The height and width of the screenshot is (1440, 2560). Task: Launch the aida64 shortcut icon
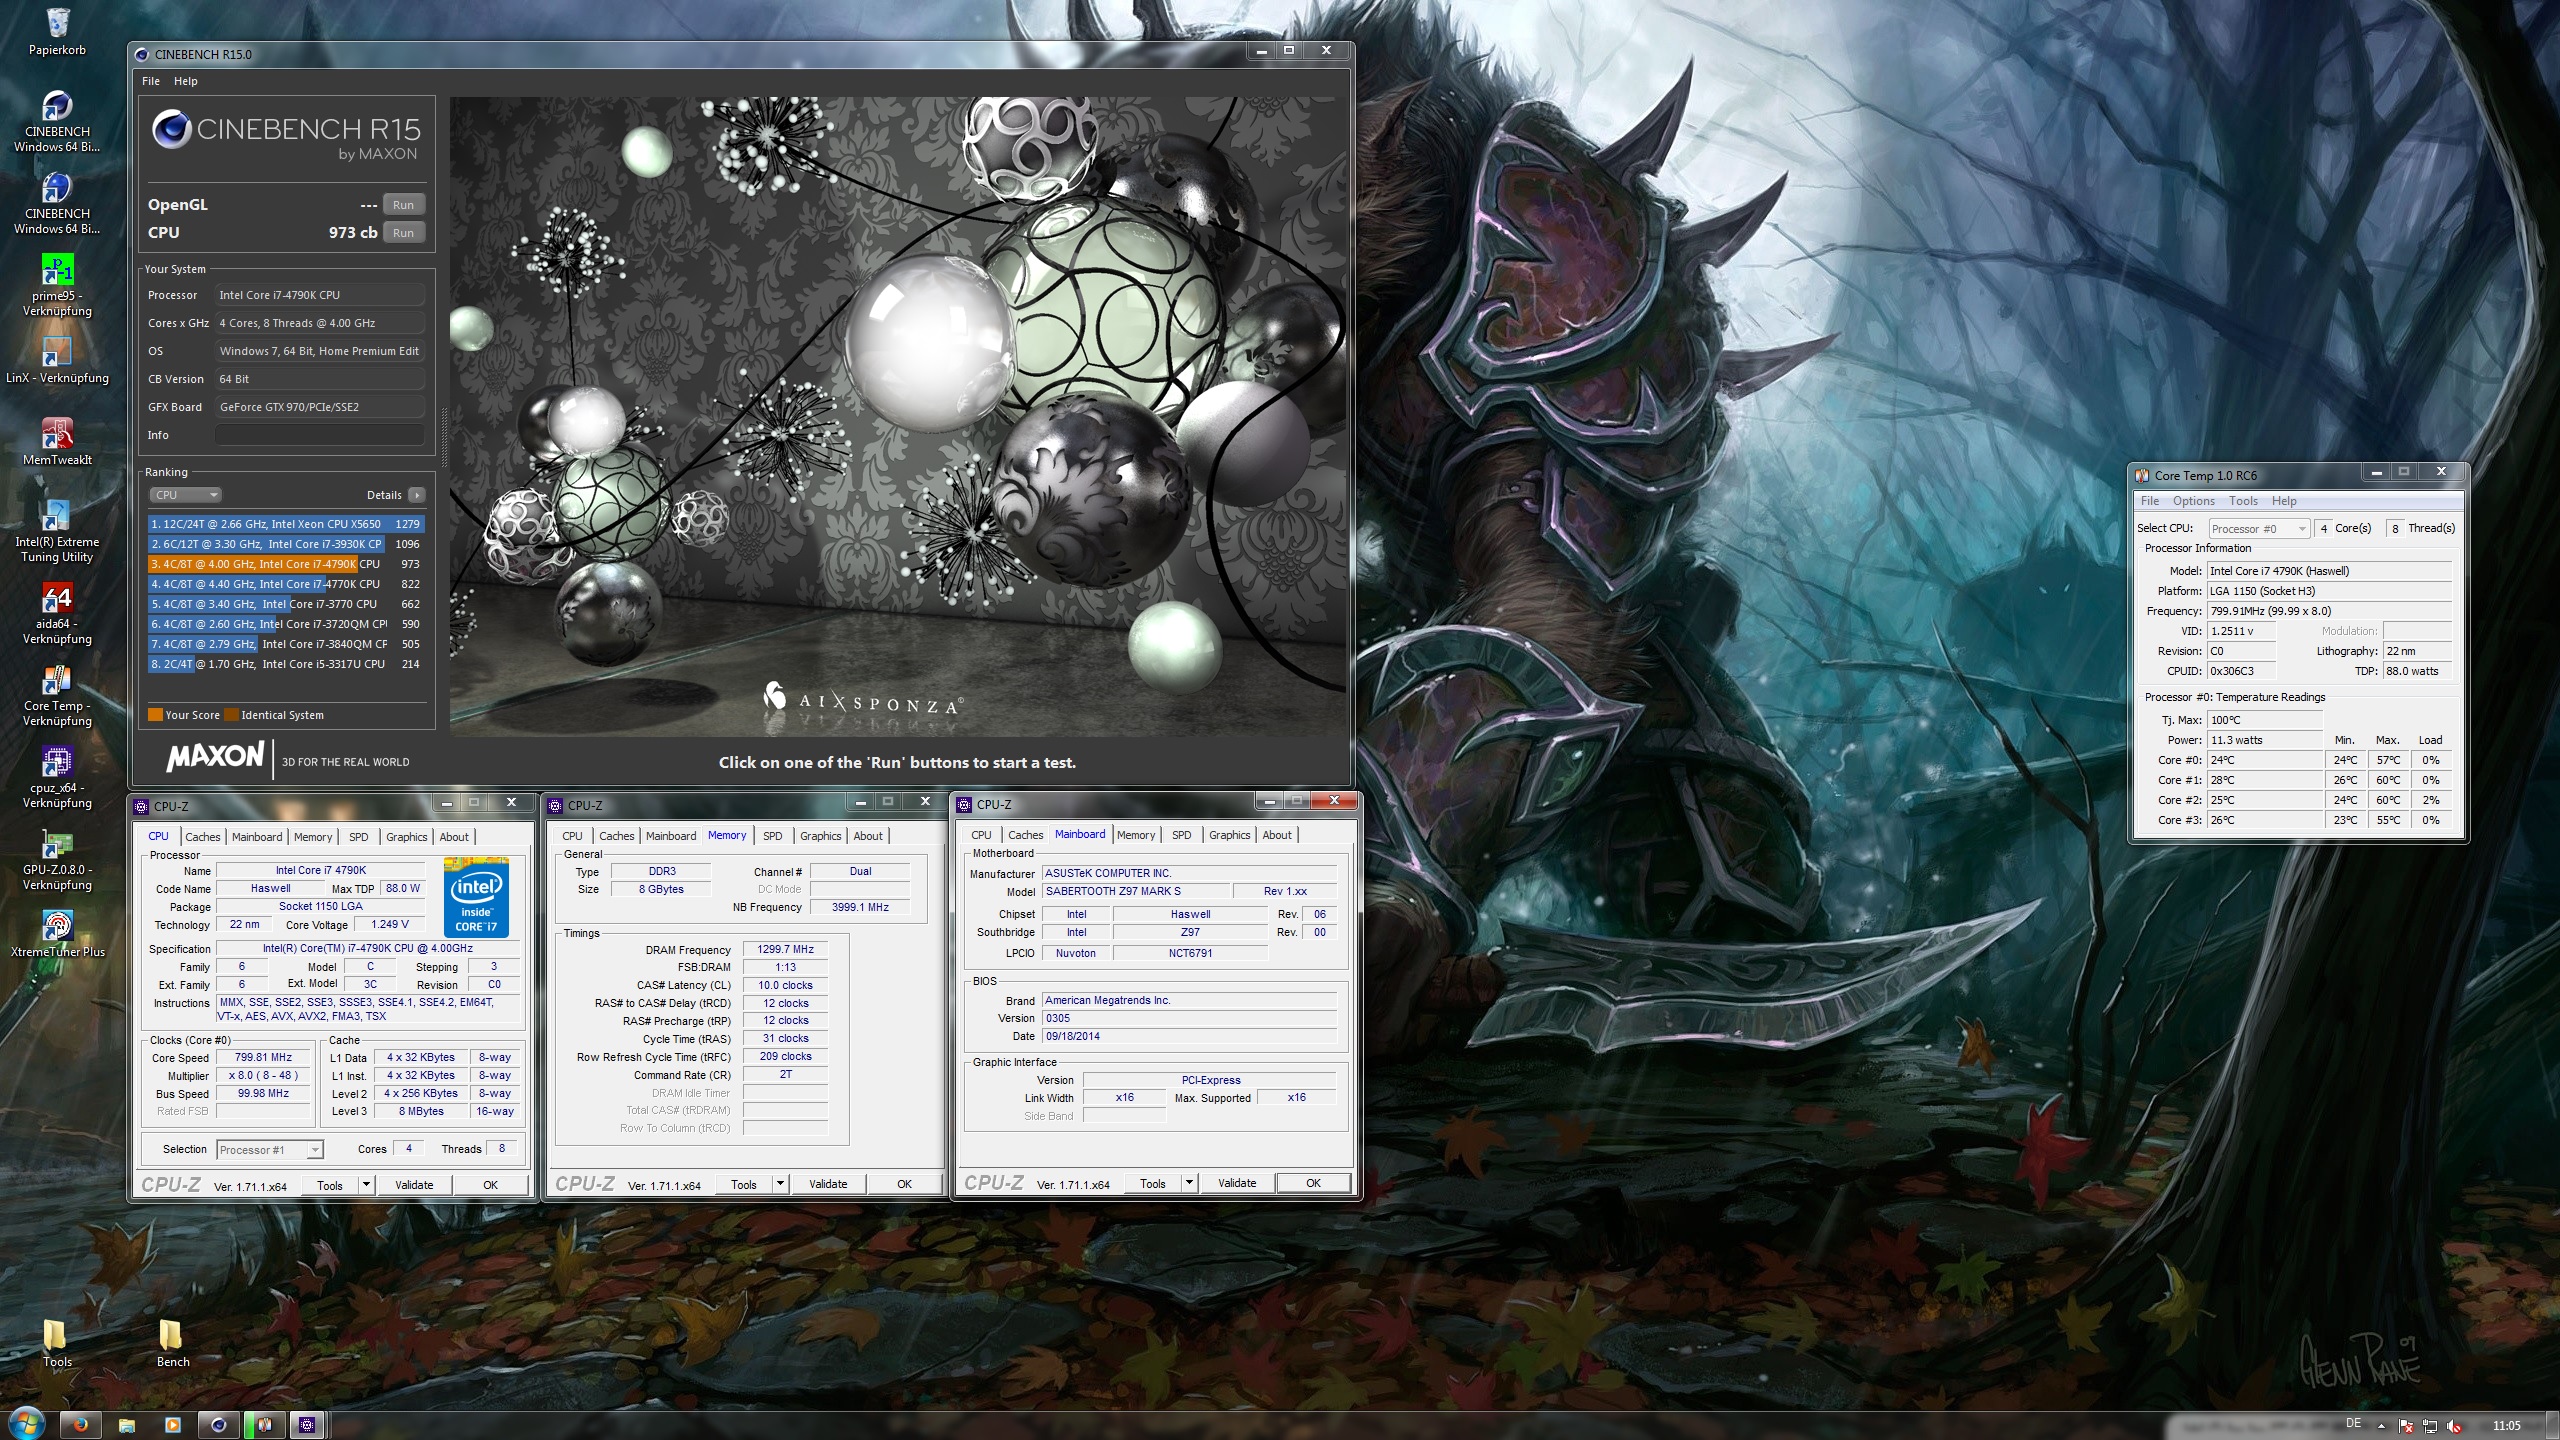click(x=57, y=614)
